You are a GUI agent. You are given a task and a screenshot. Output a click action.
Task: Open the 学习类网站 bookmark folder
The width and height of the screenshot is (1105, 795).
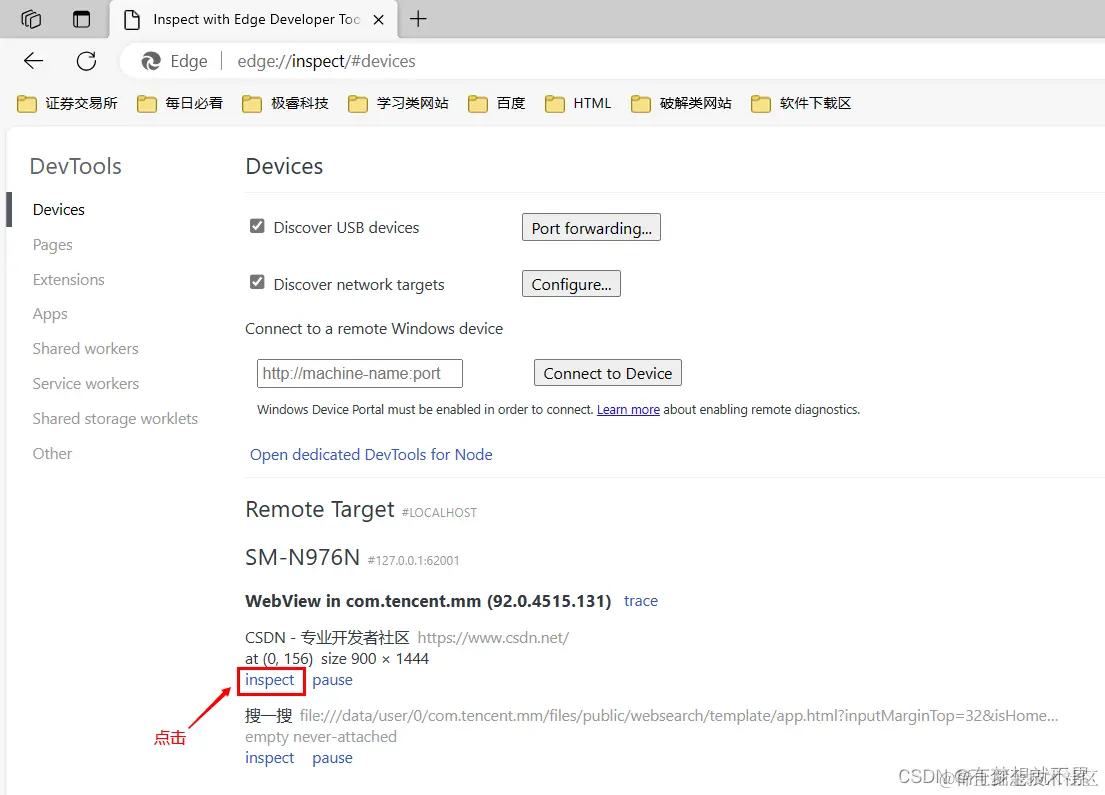click(398, 104)
